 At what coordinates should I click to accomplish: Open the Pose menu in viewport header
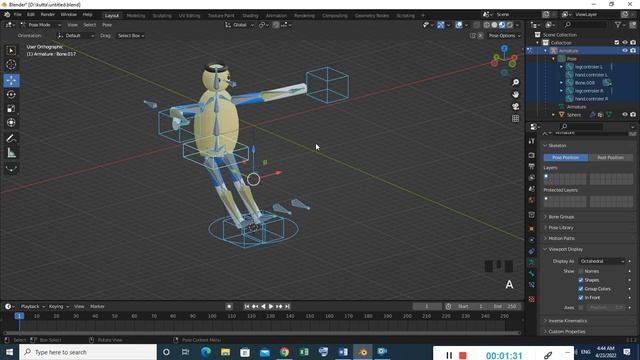(107, 25)
